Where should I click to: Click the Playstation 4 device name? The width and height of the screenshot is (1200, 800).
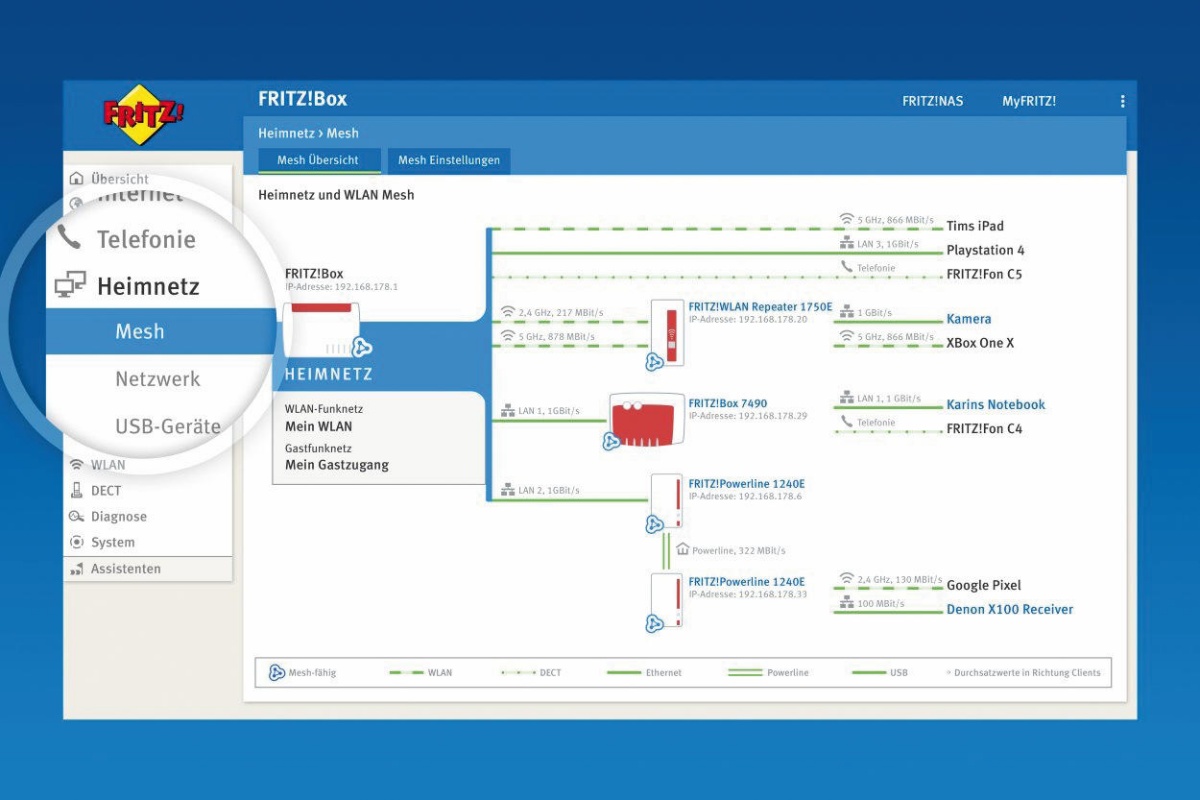pyautogui.click(x=985, y=250)
